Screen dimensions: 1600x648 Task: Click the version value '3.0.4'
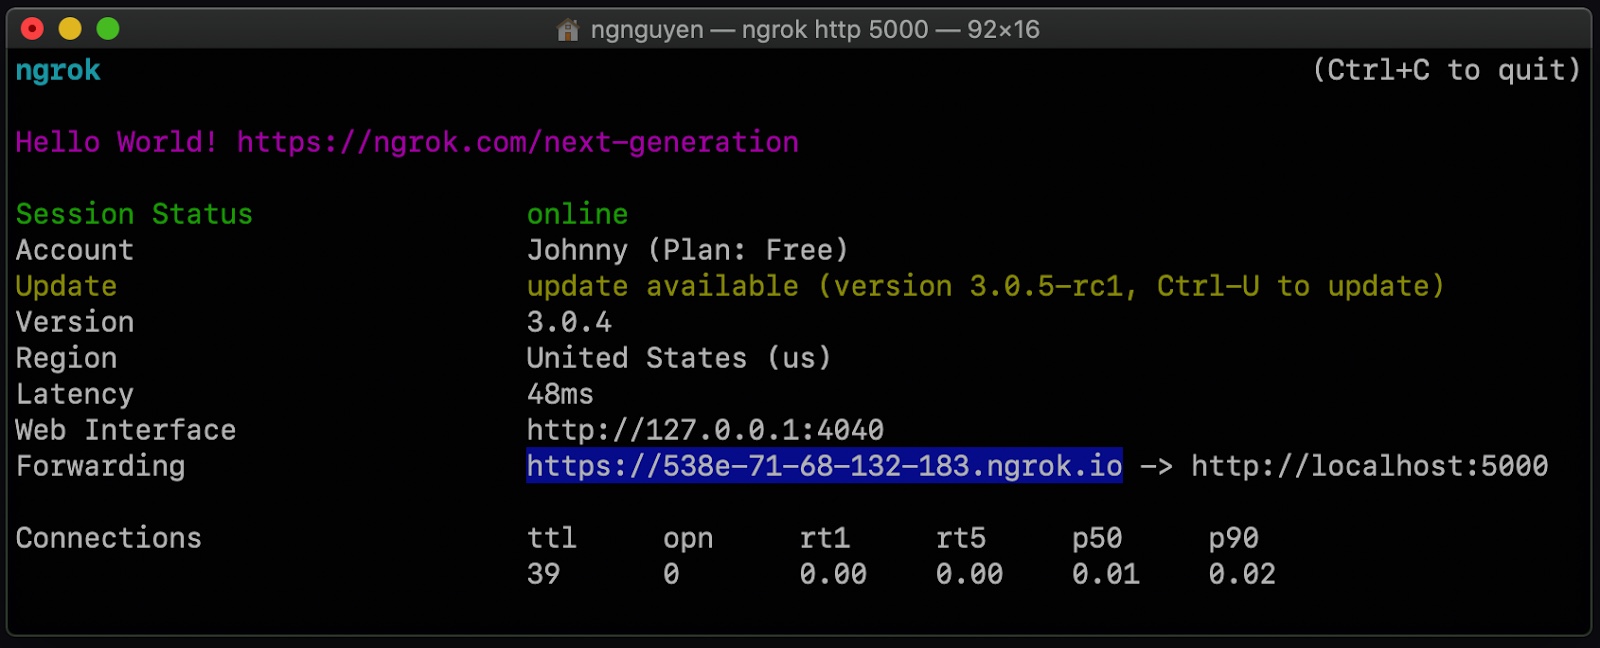point(569,322)
